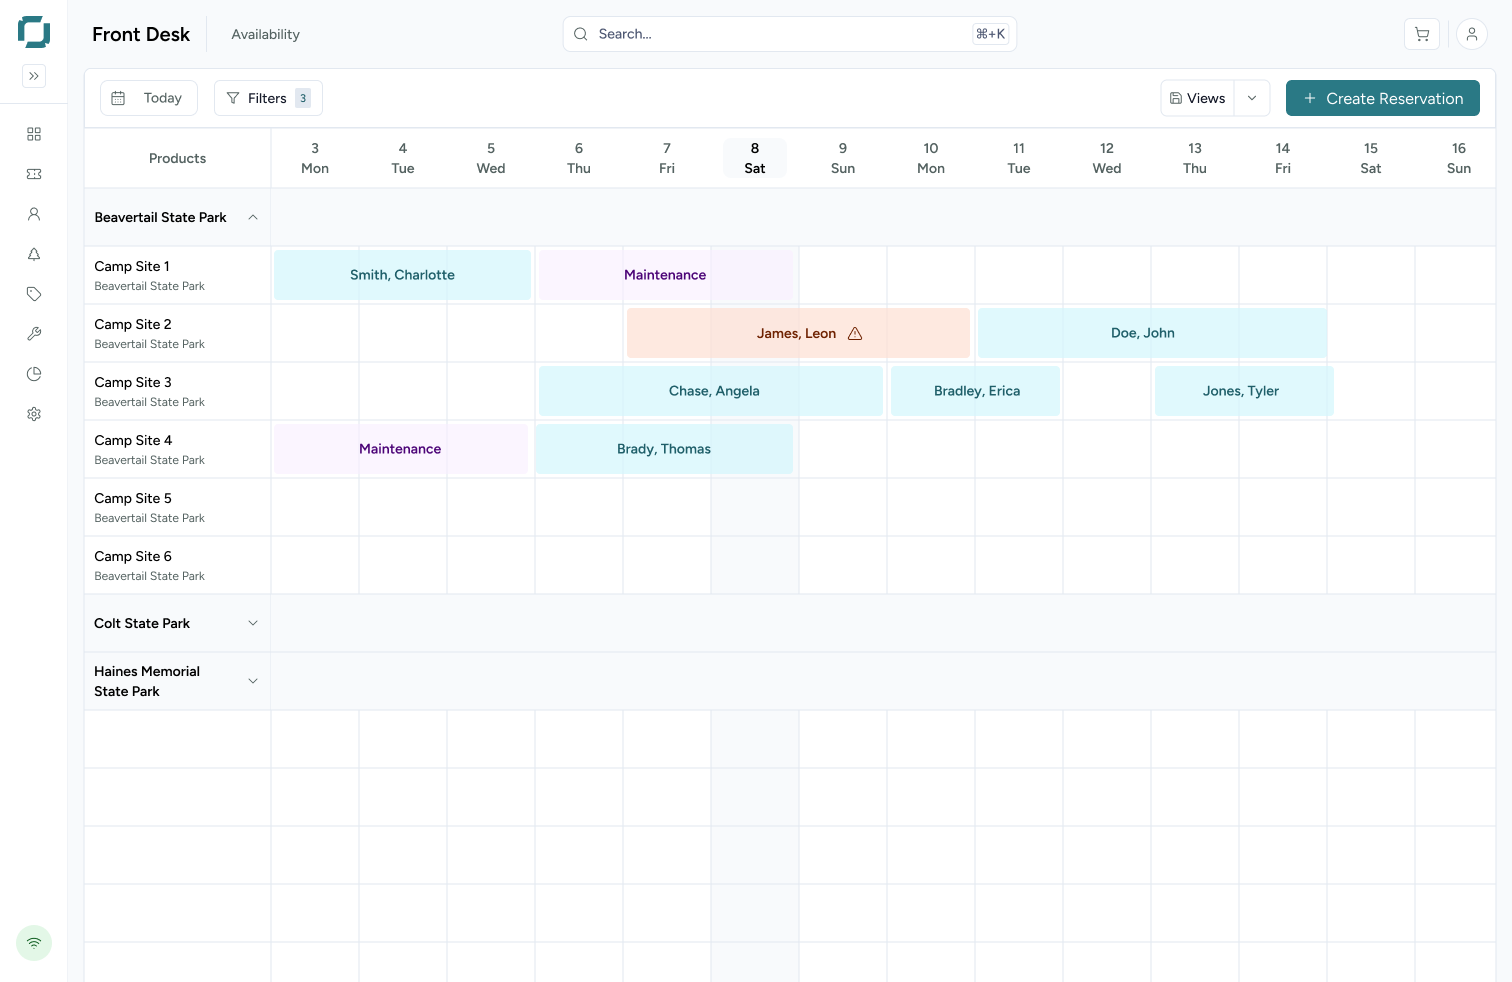Open the Chase, Angela reservation
The width and height of the screenshot is (1512, 982).
tap(711, 391)
